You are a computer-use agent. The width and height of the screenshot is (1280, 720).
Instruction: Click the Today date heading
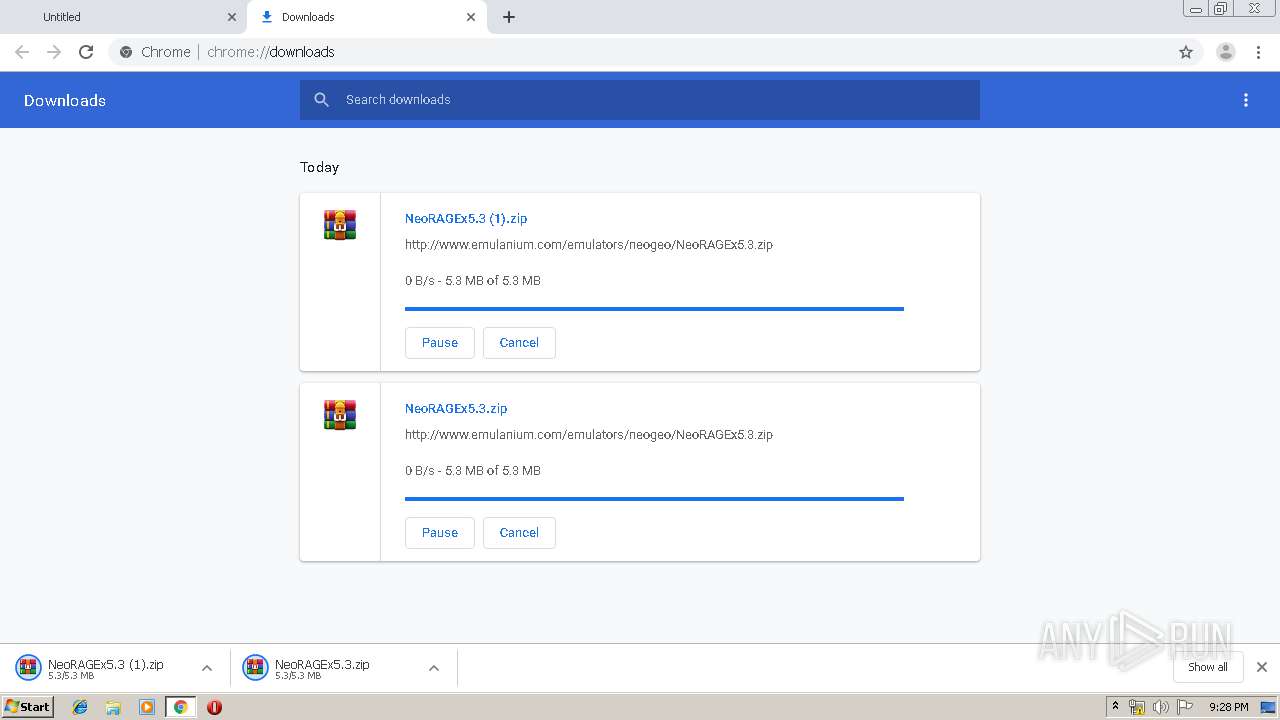point(319,167)
